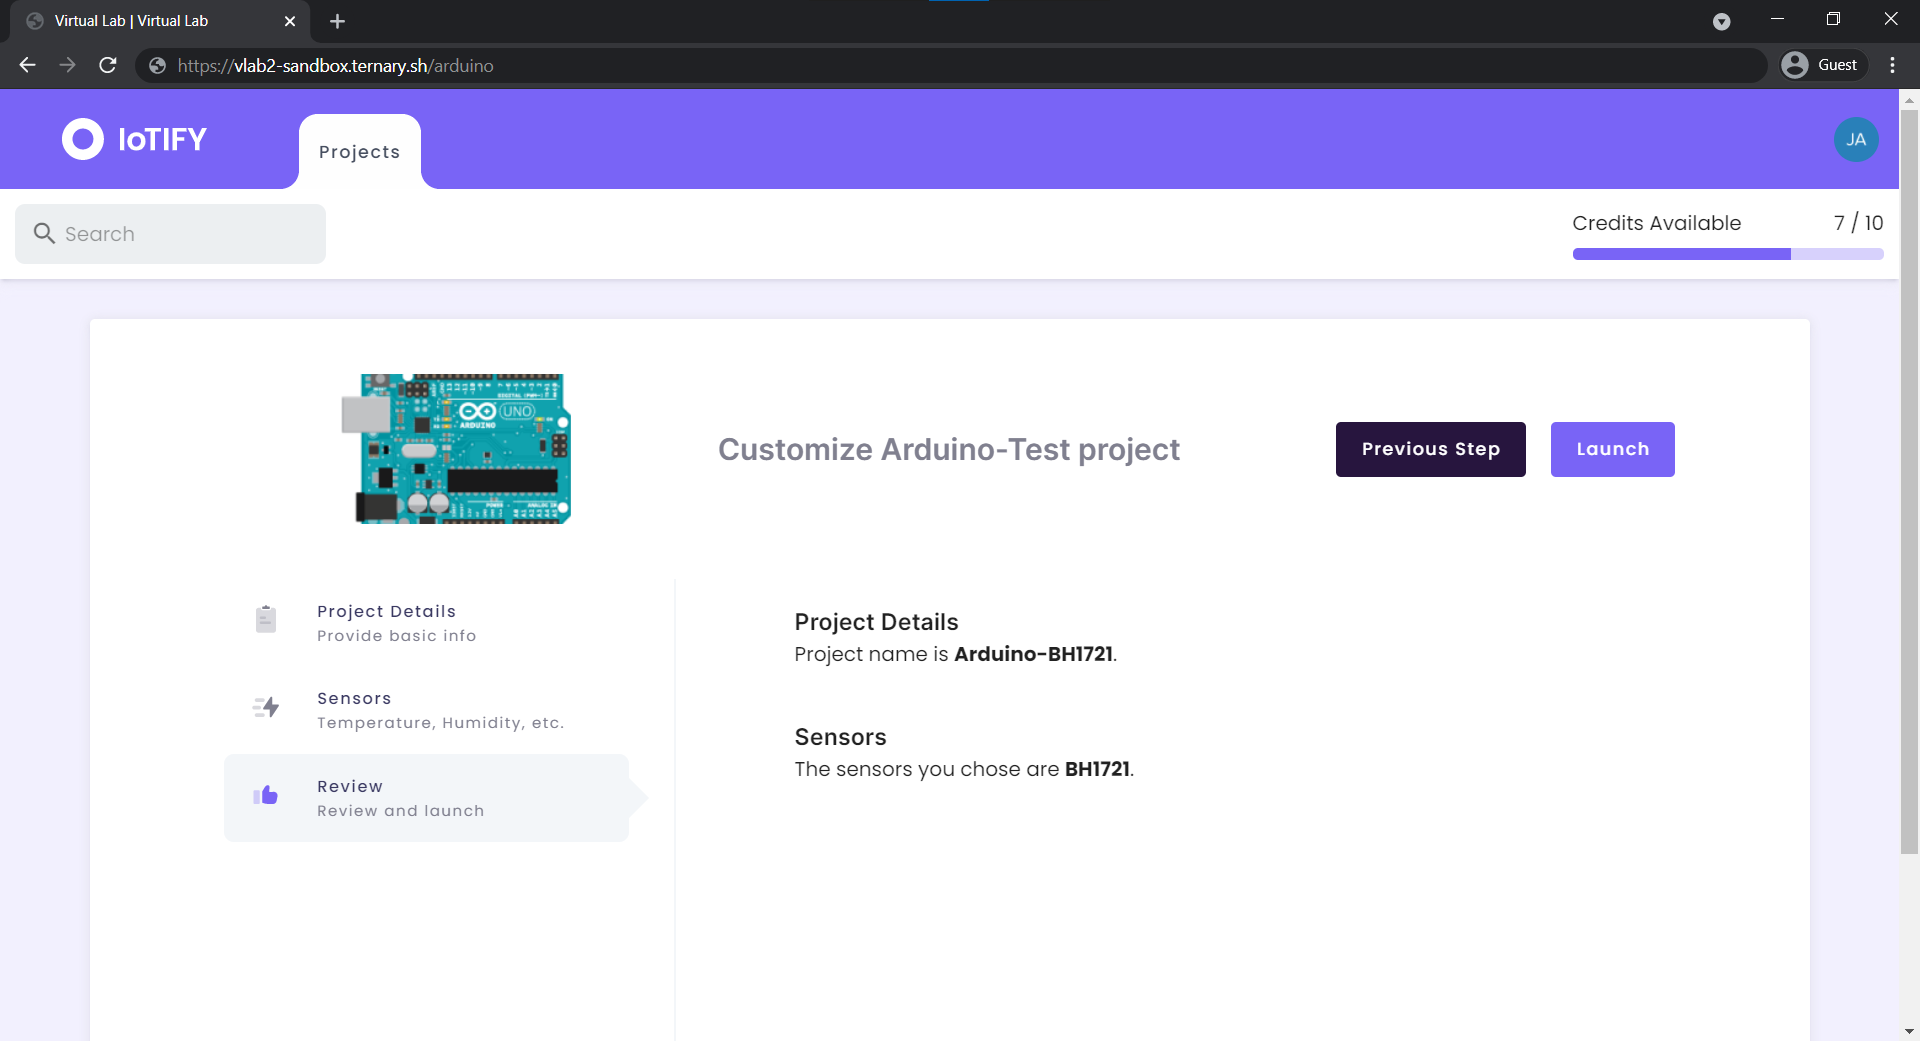Image resolution: width=1920 pixels, height=1041 pixels.
Task: Launch the project
Action: [x=1612, y=449]
